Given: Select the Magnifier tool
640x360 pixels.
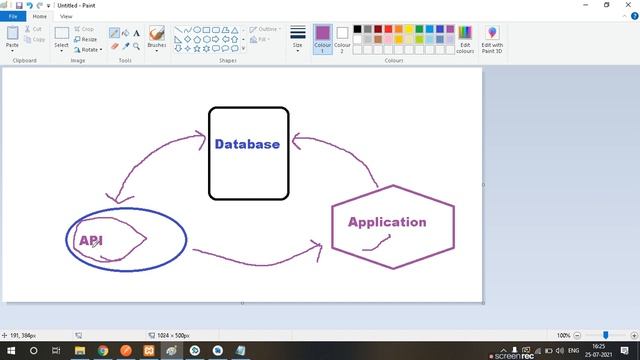Looking at the screenshot, I should click(x=137, y=46).
